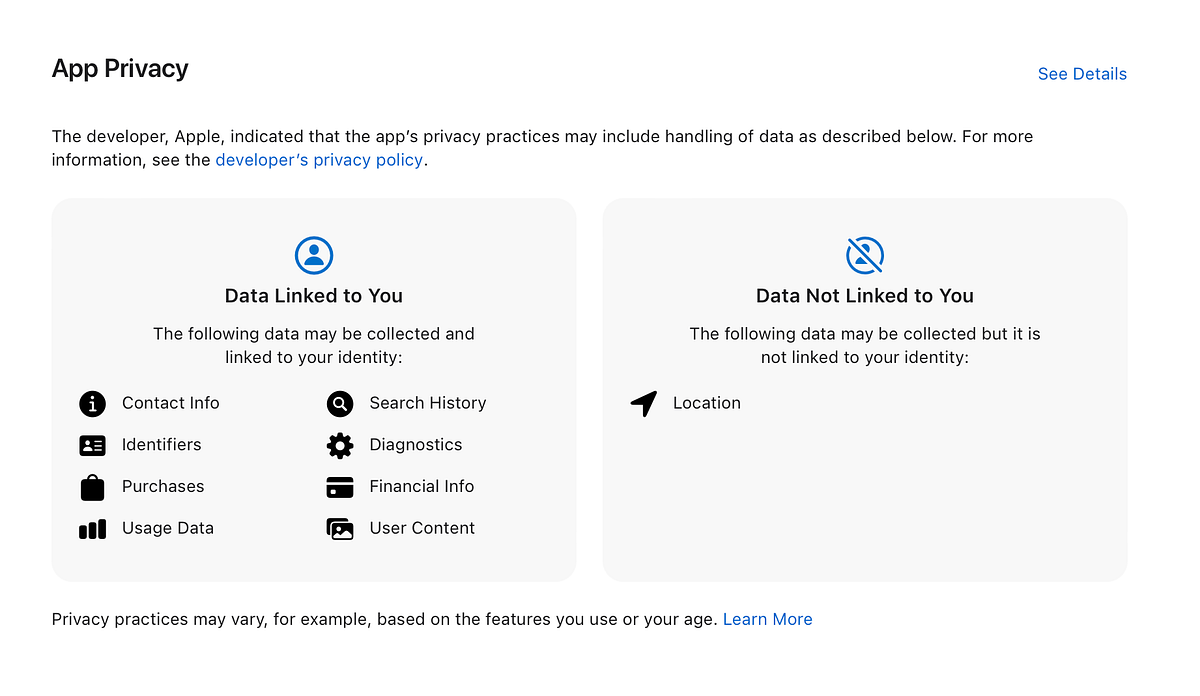Click the Search History magnifier icon
Image resolution: width=1200 pixels, height=696 pixels.
coord(340,403)
